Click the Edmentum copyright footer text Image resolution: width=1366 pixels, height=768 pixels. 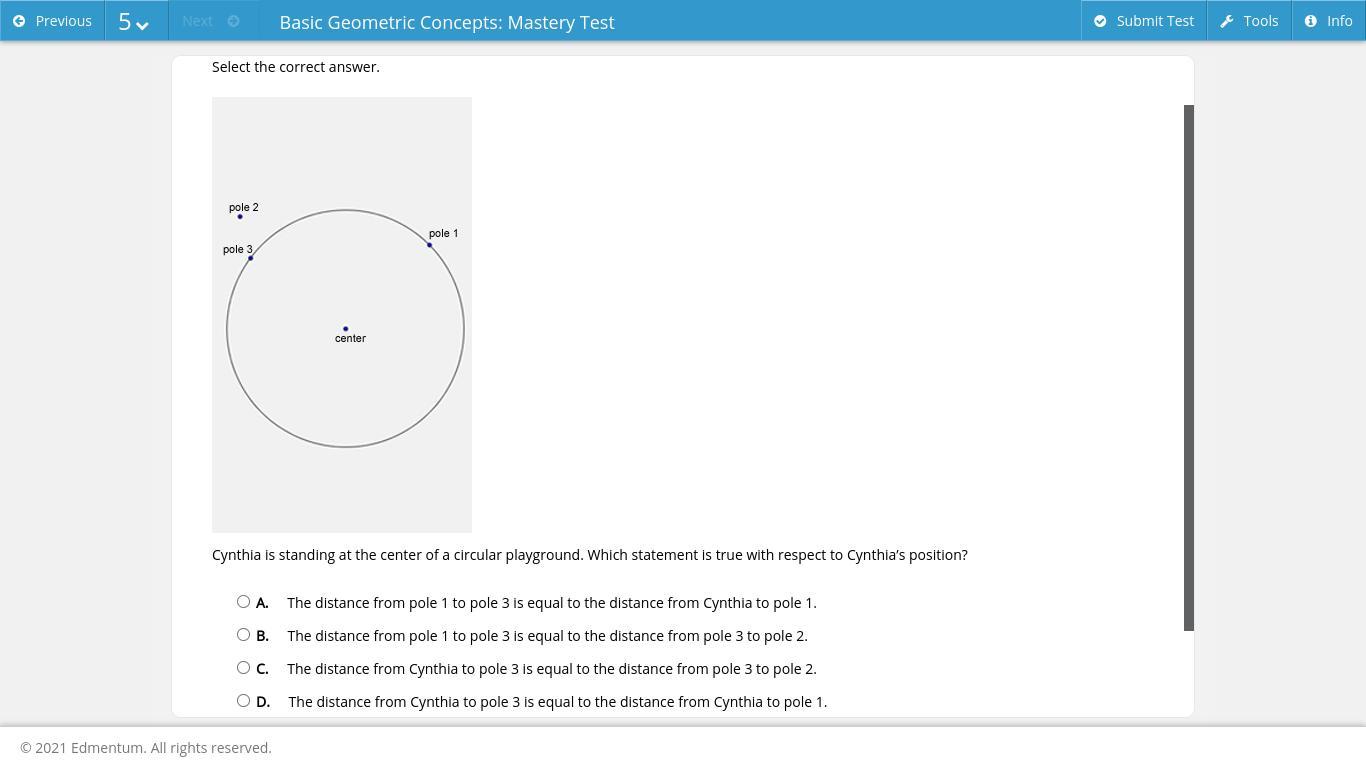pyautogui.click(x=146, y=748)
